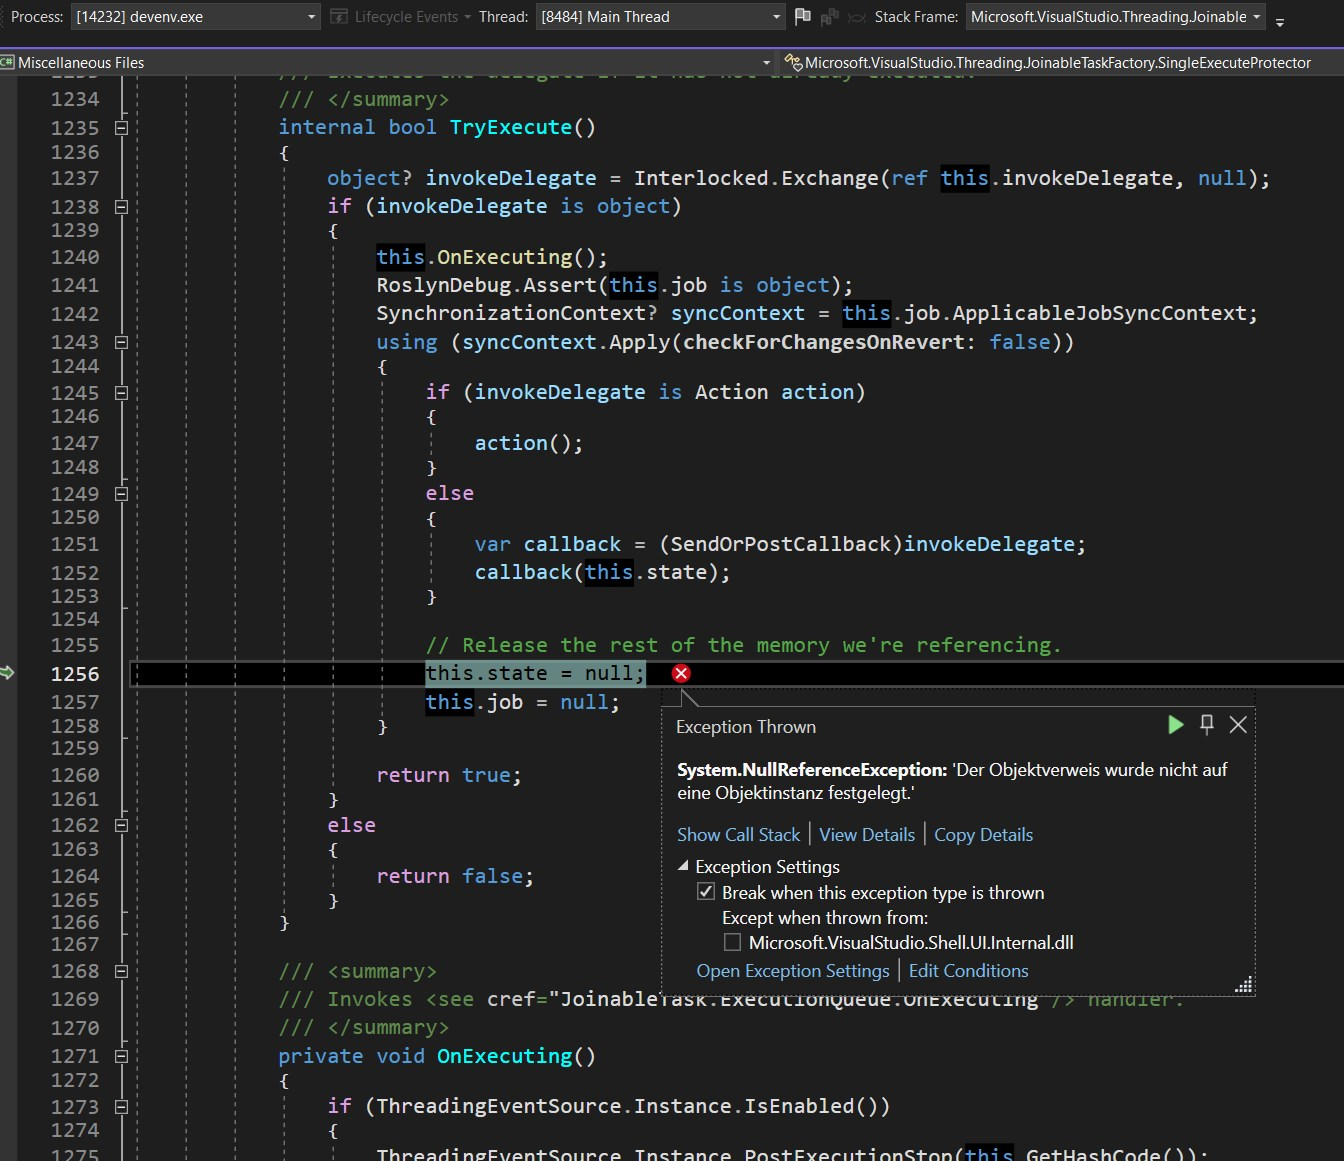This screenshot has width=1344, height=1161.
Task: Continue execution from the Exception Thrown popup
Action: pos(1175,725)
